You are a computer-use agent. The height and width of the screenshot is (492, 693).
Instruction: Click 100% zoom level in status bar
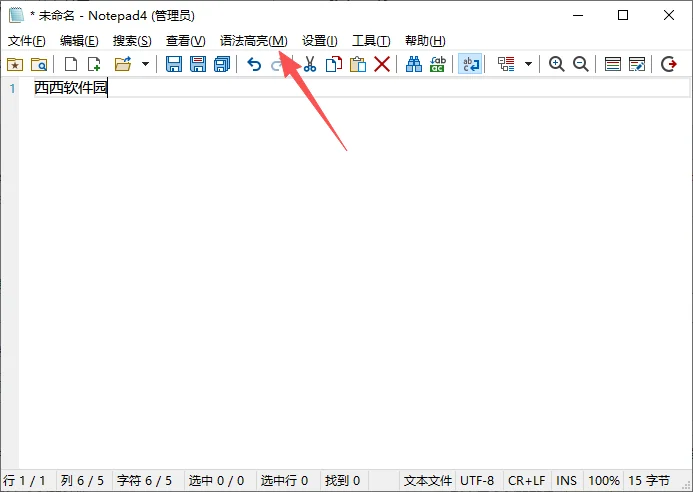coord(604,481)
